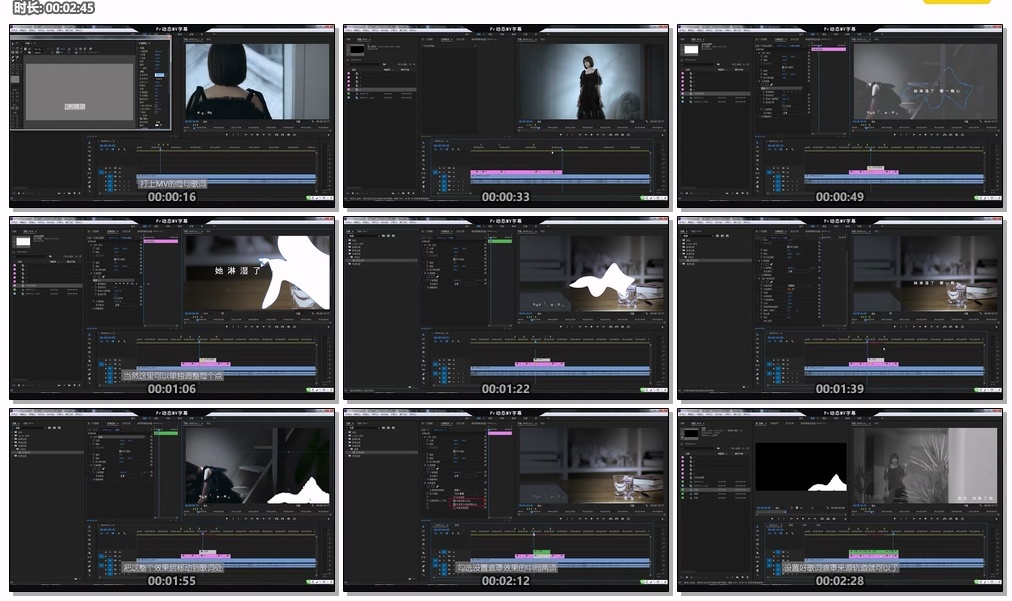Click the yellow button at the top right corner
The width and height of the screenshot is (1012, 601).
pyautogui.click(x=956, y=2)
